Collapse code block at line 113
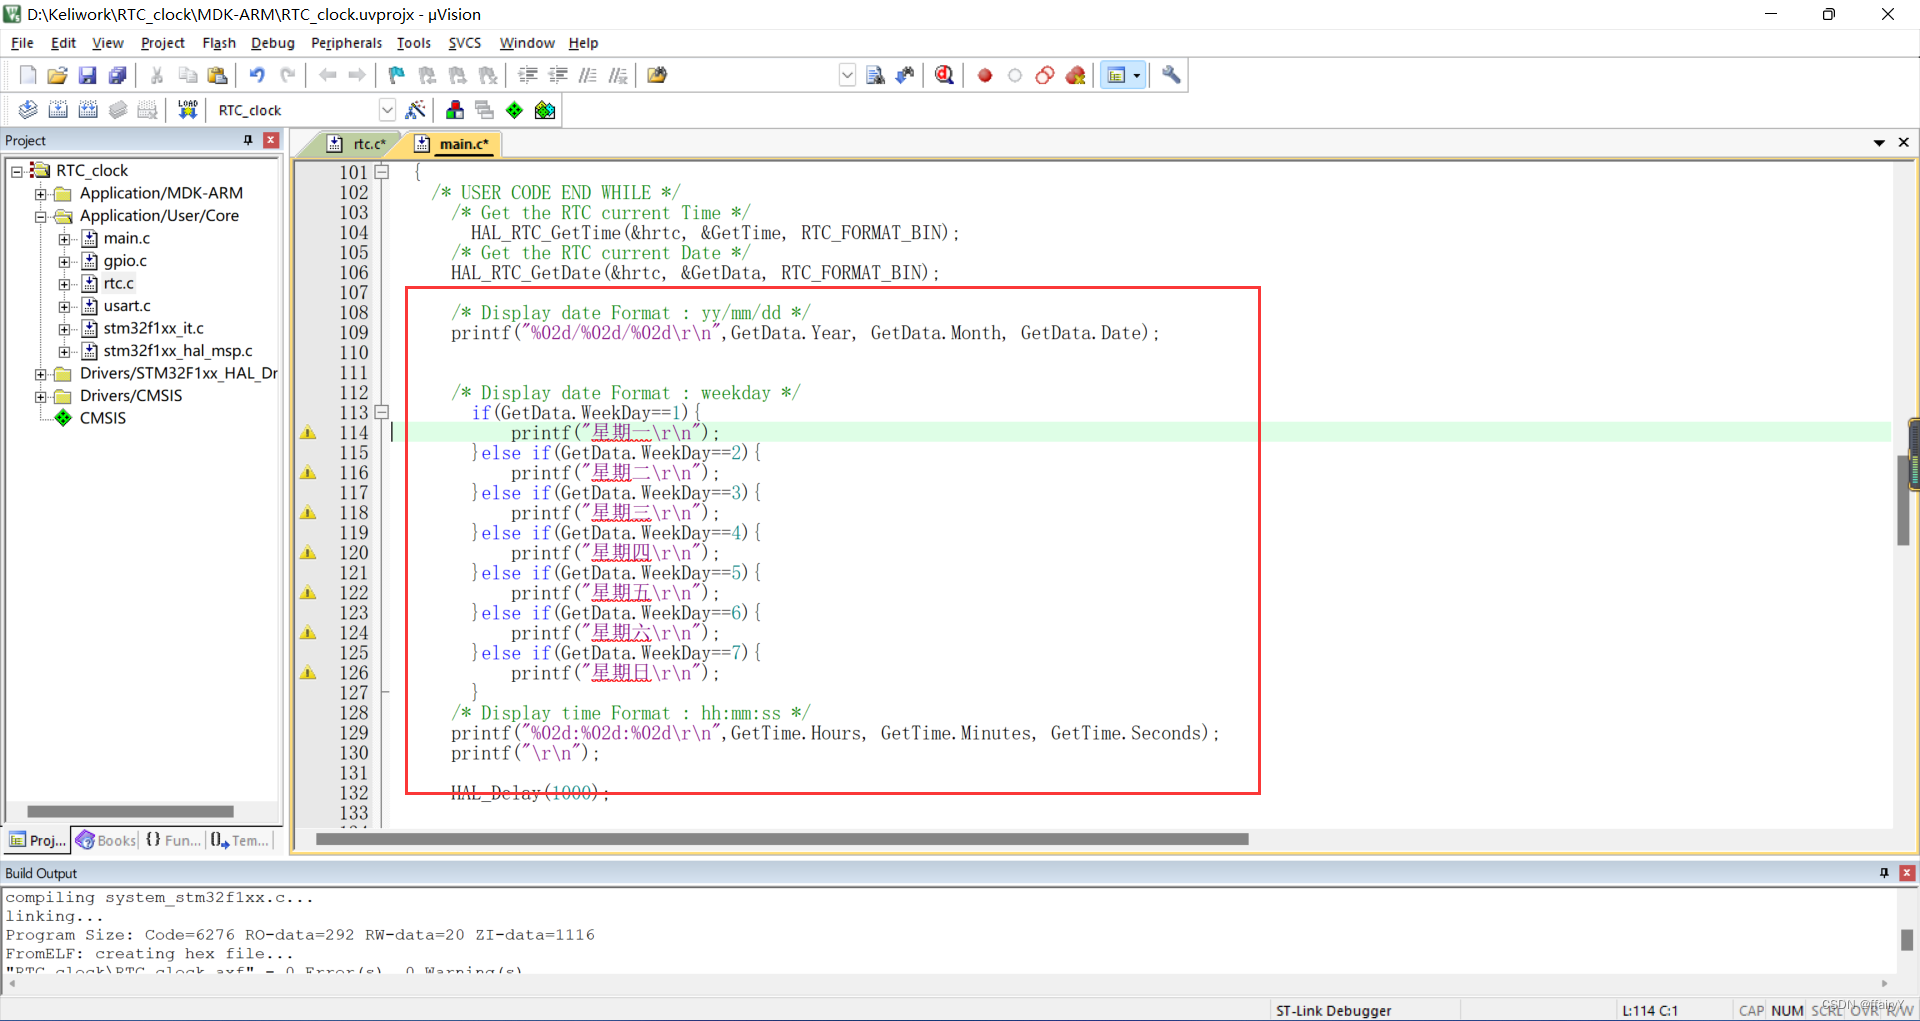The height and width of the screenshot is (1021, 1920). point(381,412)
